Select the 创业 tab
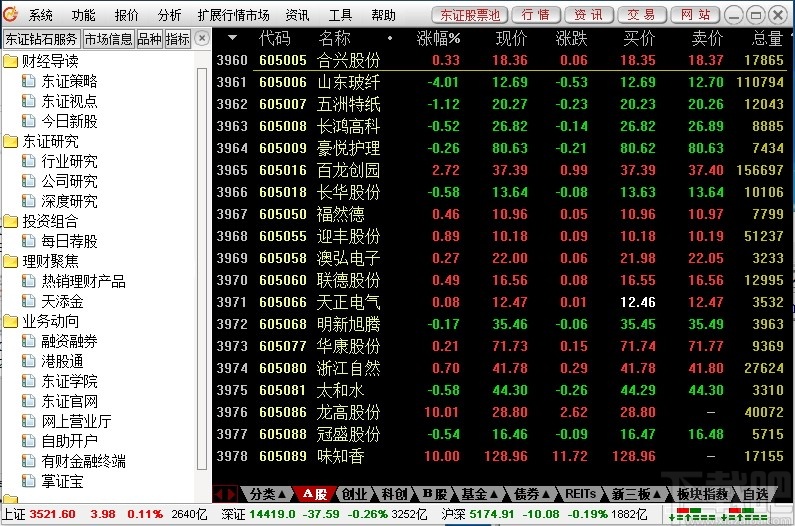 coord(354,494)
